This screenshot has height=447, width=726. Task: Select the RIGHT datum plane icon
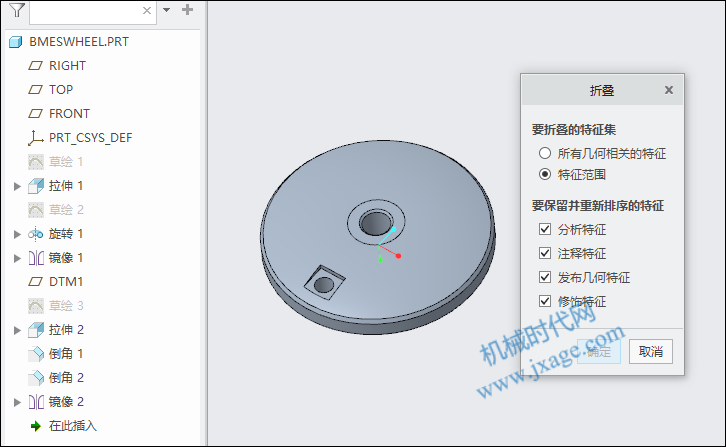(36, 66)
